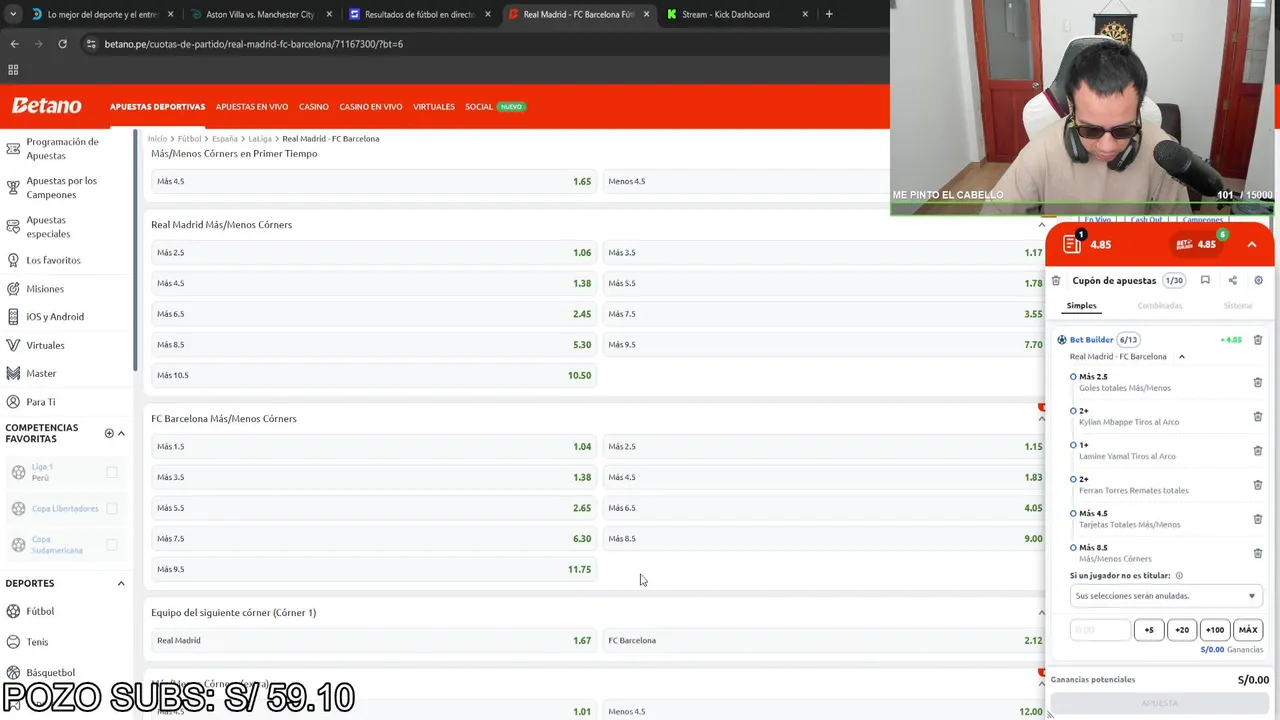Open the iOS y Android phone icon

click(13, 317)
